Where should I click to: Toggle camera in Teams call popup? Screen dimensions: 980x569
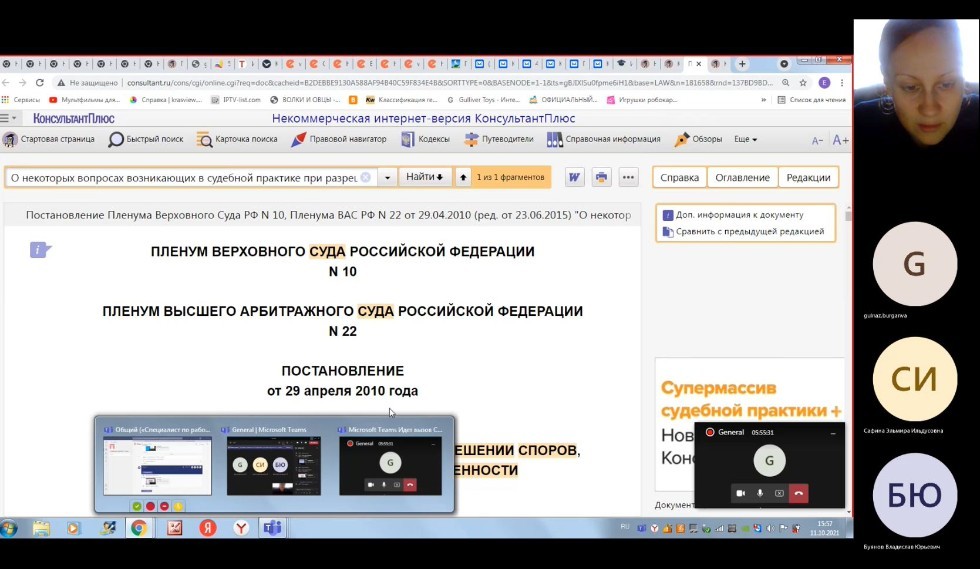[x=741, y=493]
